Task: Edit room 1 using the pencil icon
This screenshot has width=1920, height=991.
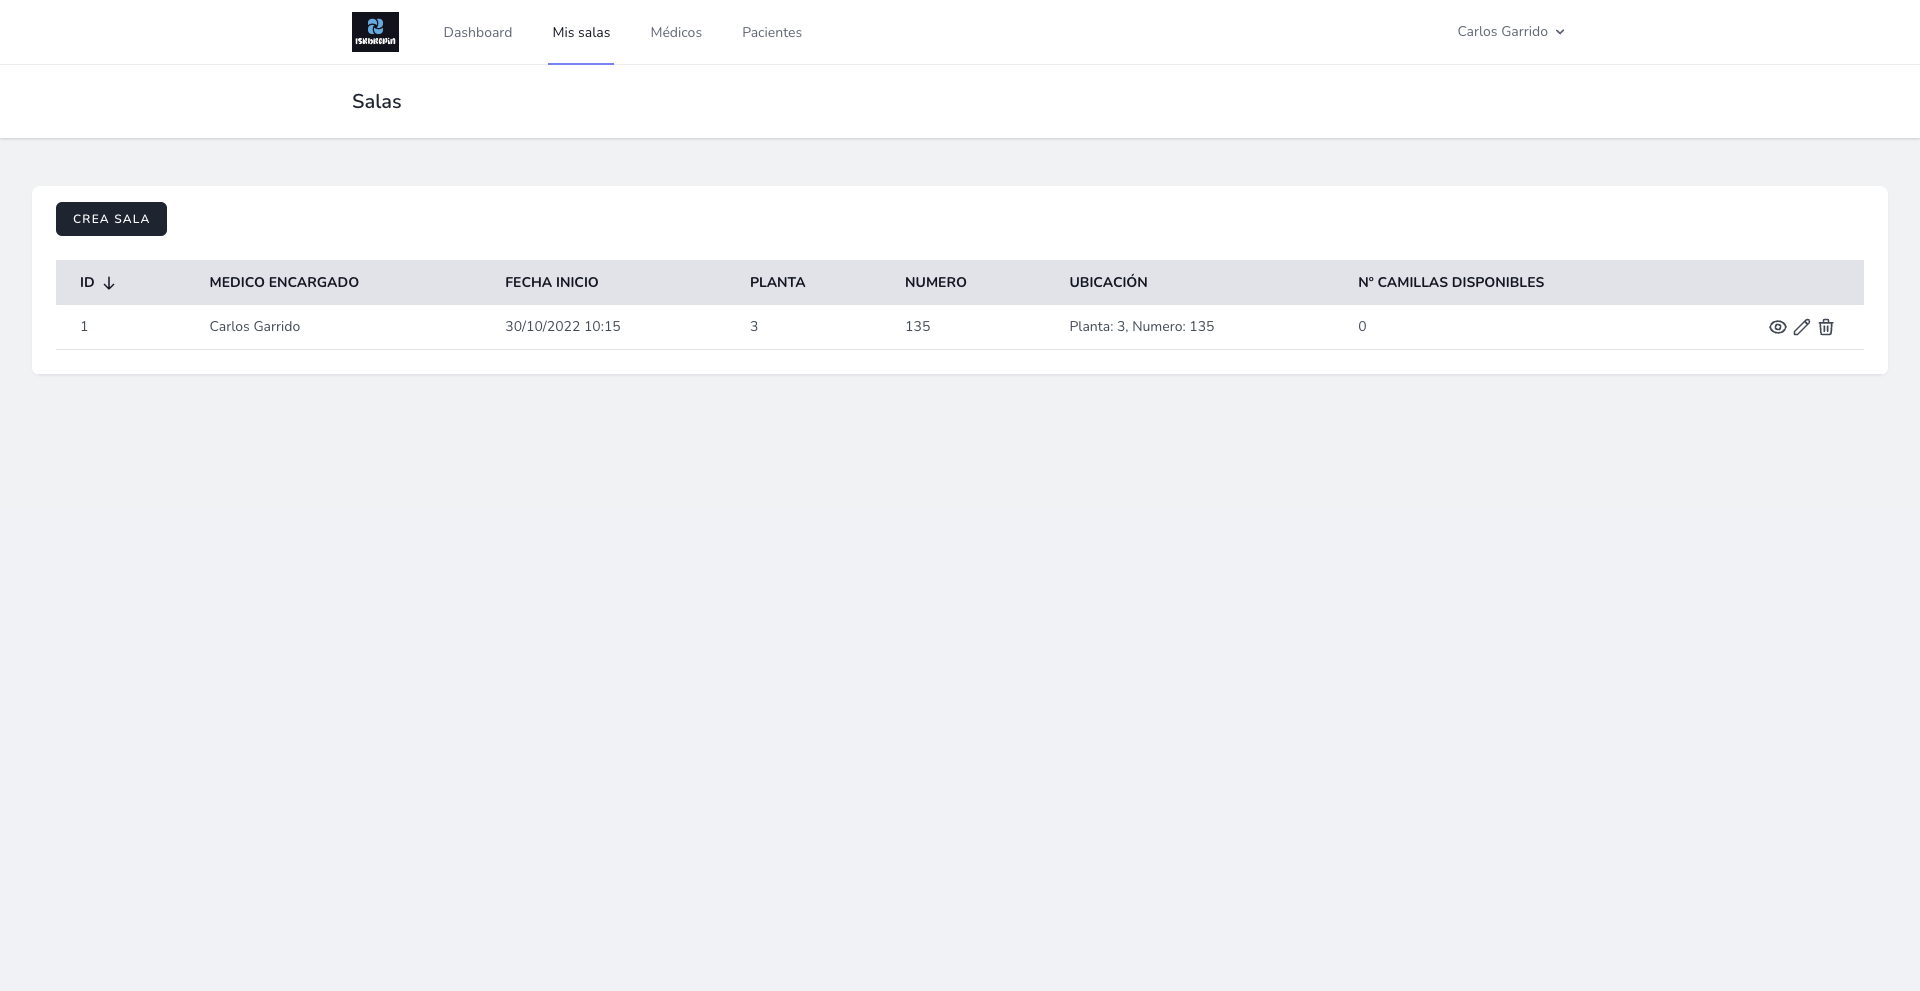Action: [1801, 327]
